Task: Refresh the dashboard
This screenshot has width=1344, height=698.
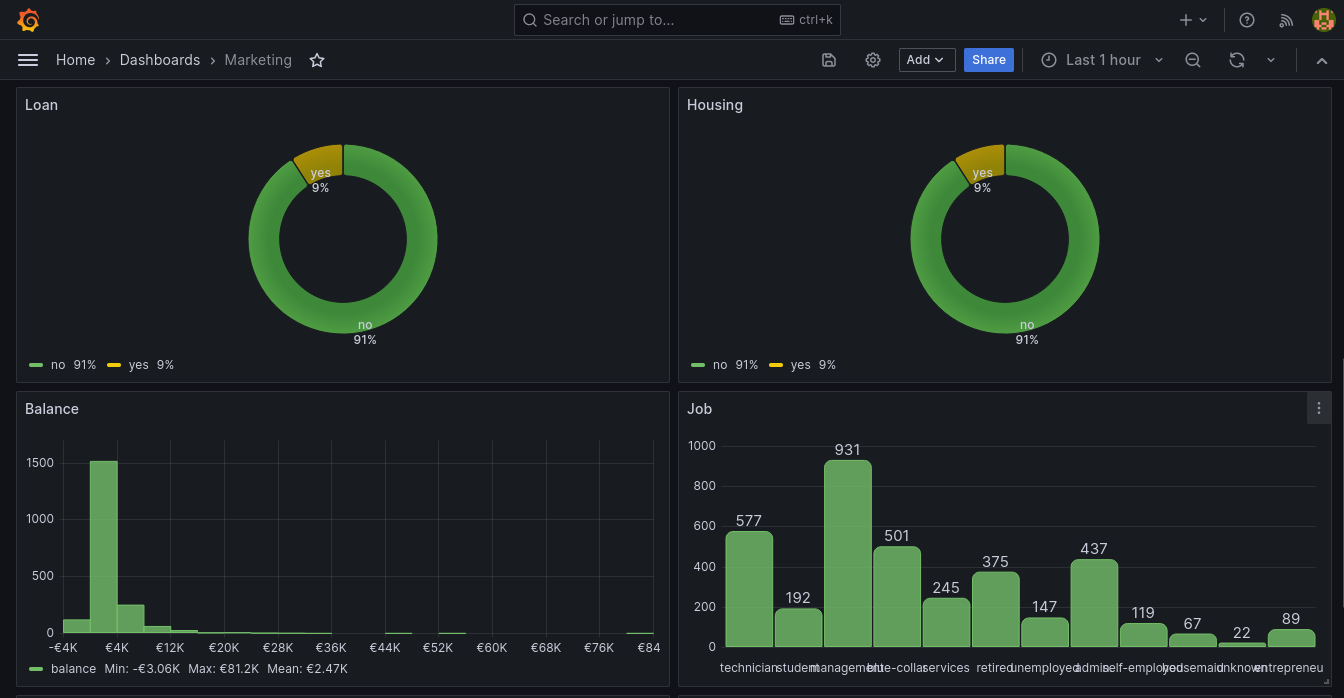Action: click(x=1236, y=60)
